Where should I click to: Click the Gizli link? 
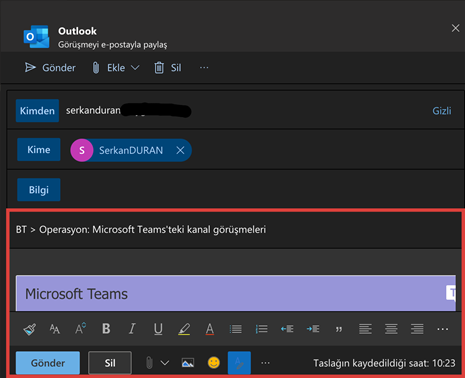[442, 111]
